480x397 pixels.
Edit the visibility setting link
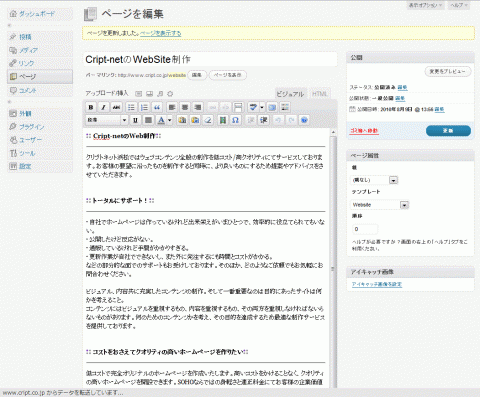(x=400, y=98)
